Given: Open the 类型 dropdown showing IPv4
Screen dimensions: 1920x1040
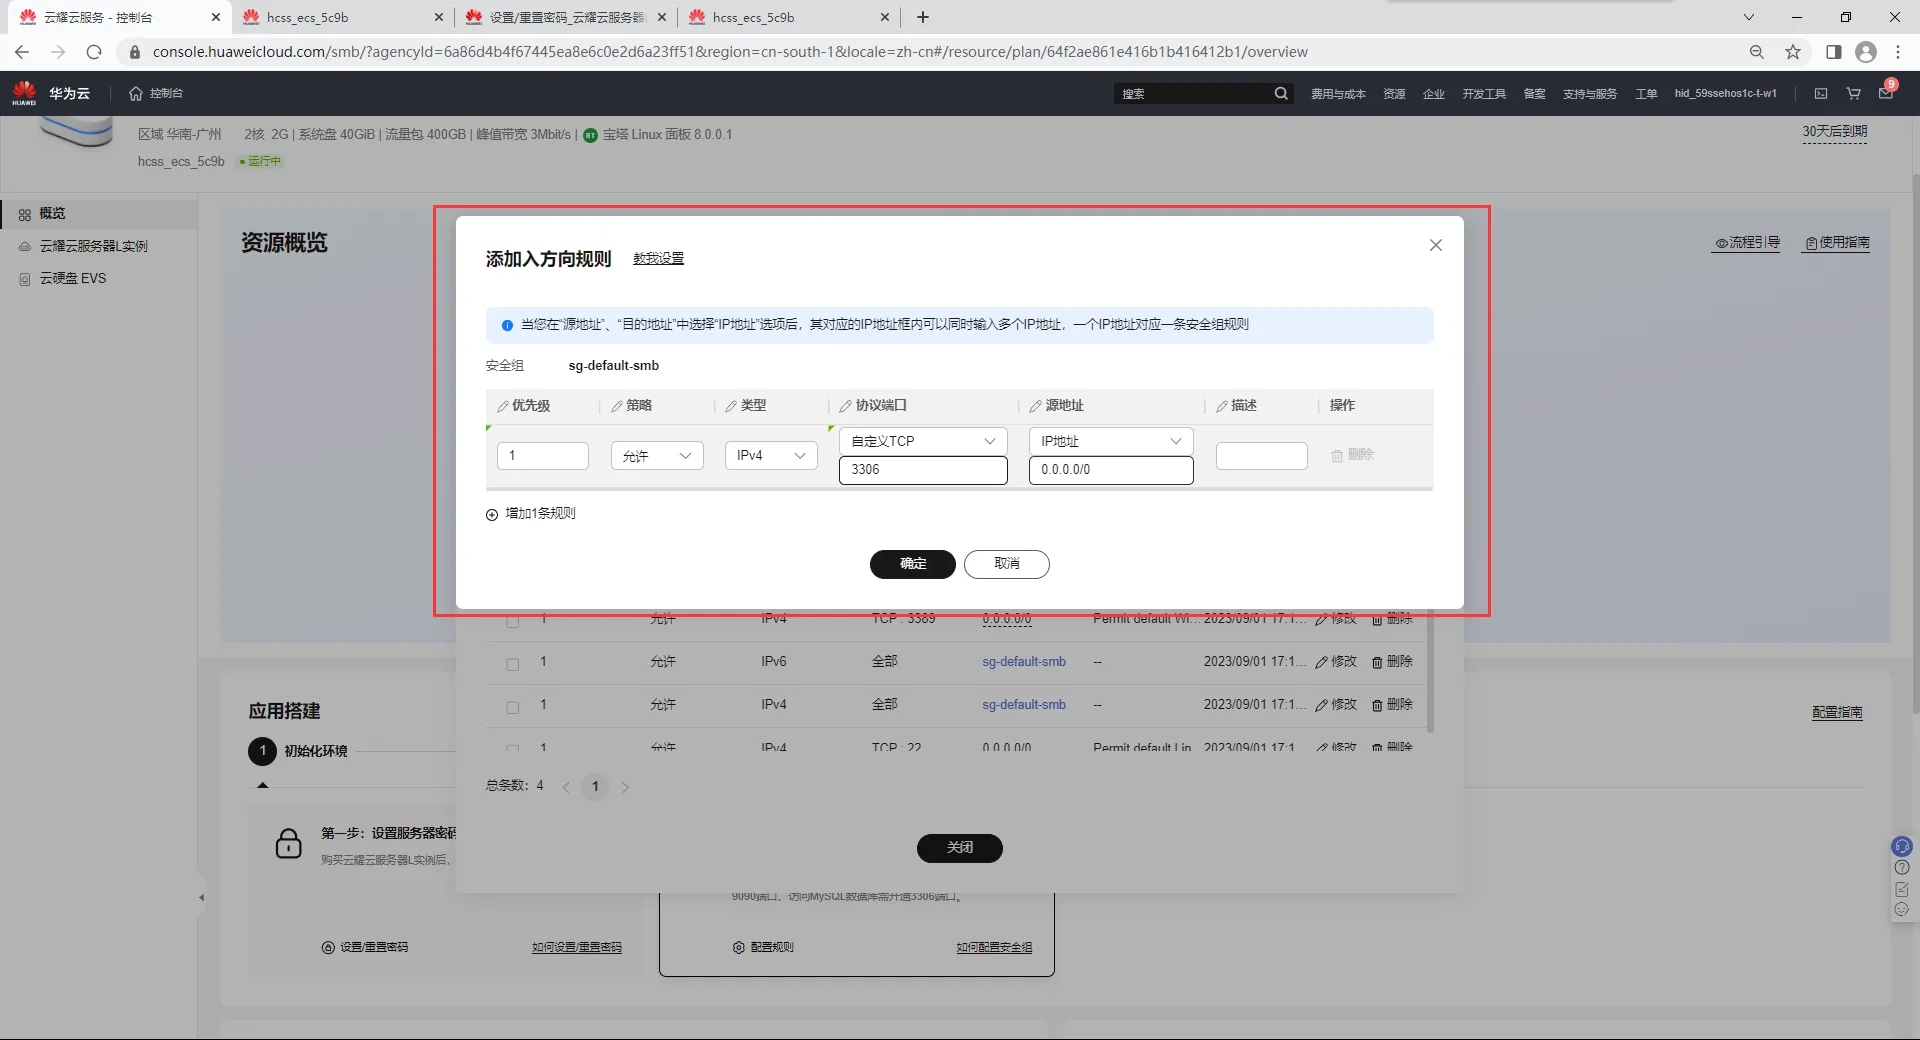Looking at the screenshot, I should pyautogui.click(x=771, y=456).
